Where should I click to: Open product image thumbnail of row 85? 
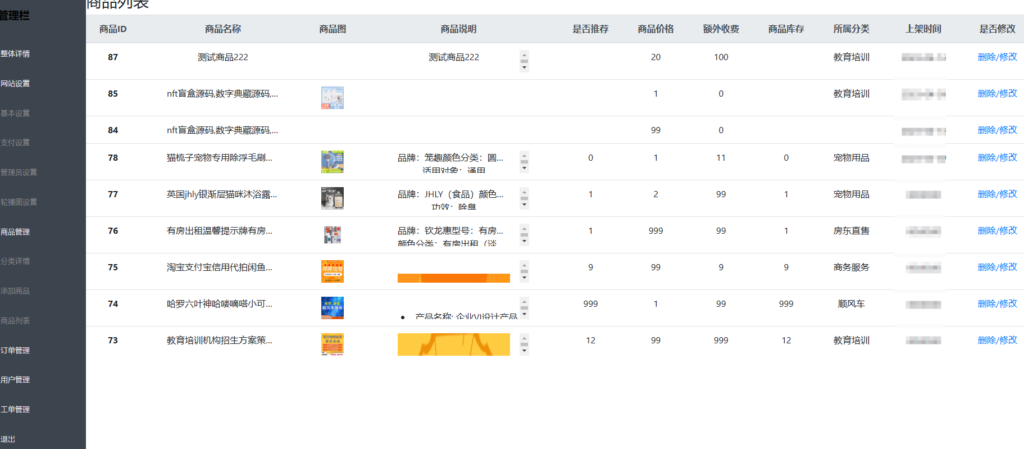point(332,97)
